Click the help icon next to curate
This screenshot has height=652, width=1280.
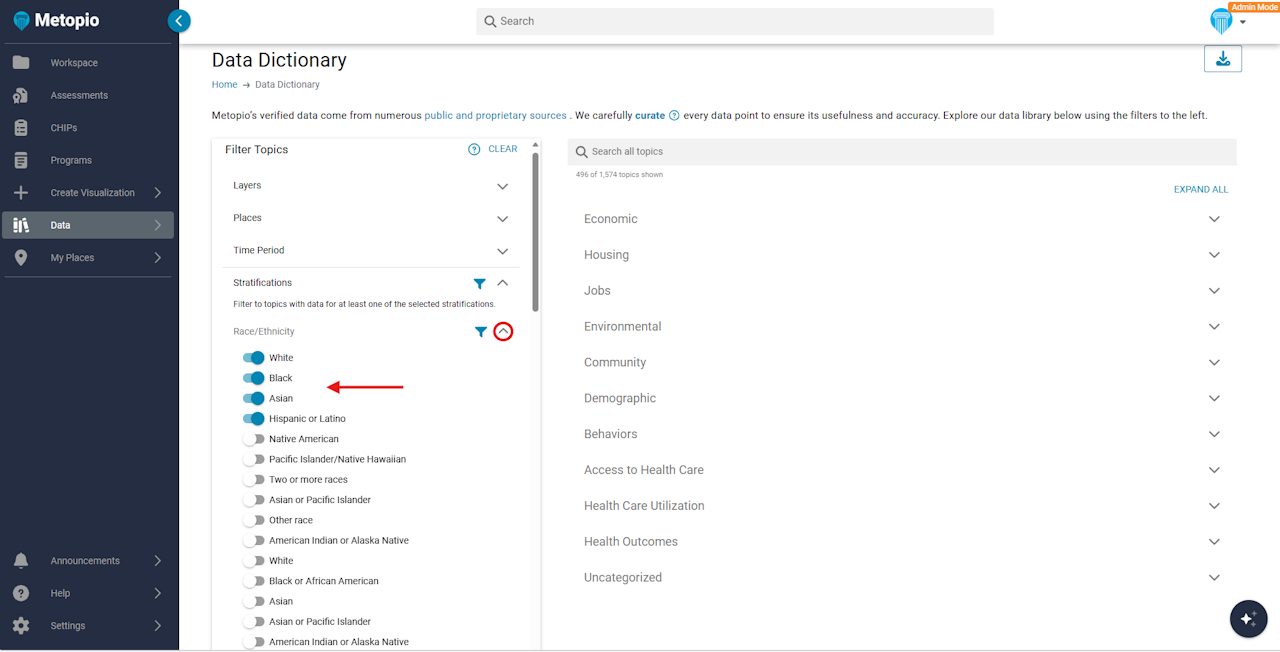674,116
